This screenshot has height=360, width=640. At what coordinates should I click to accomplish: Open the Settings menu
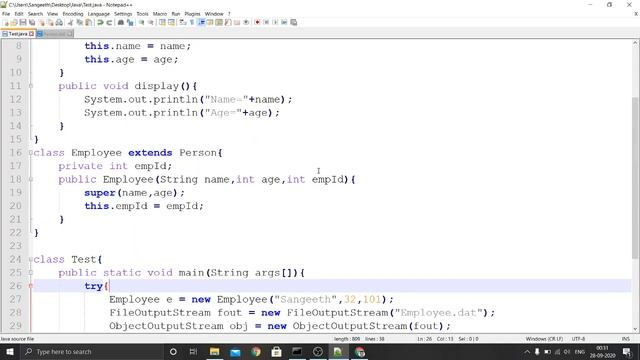123,13
